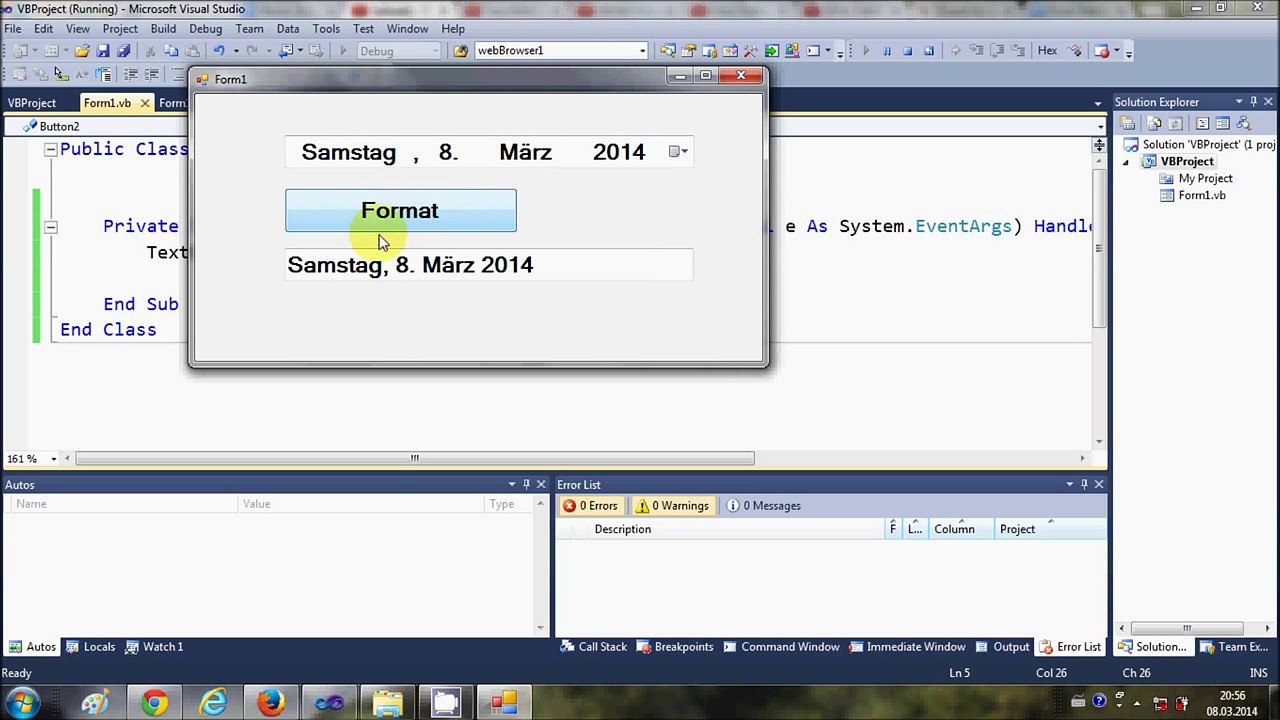Open the Button2 class name dropdown
The width and height of the screenshot is (1280, 720).
click(1100, 127)
